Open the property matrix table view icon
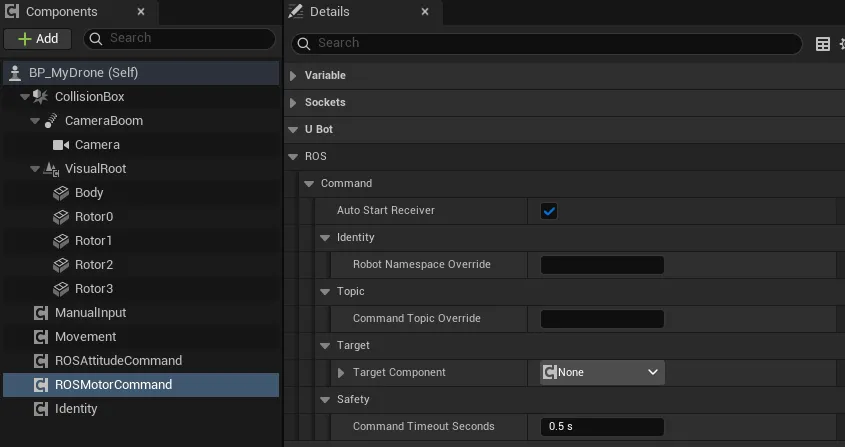 822,44
